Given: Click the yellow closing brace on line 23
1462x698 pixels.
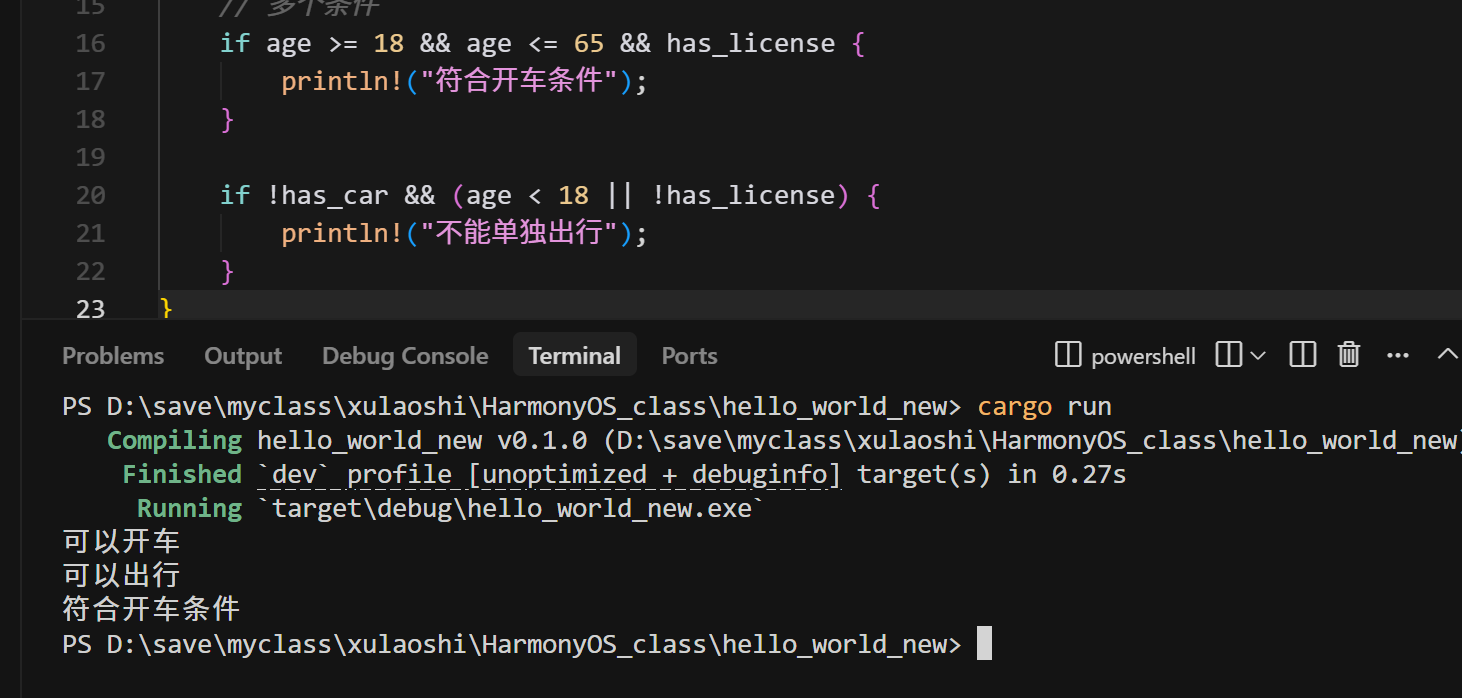Looking at the screenshot, I should [166, 308].
